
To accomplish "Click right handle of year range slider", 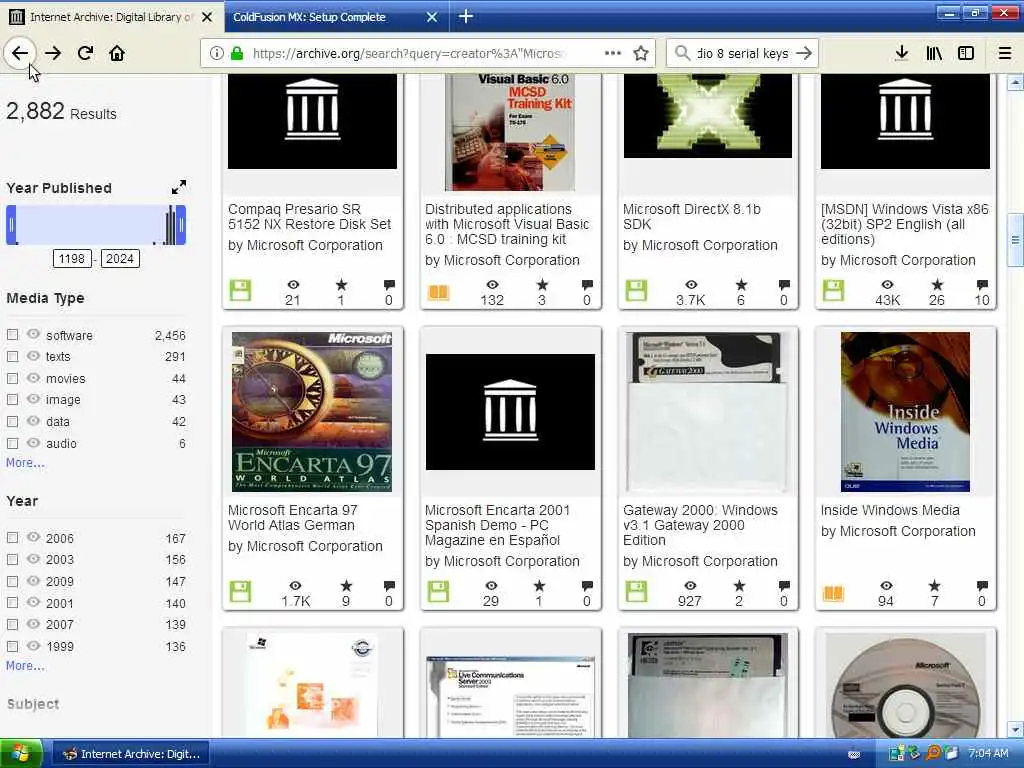I will pos(181,225).
